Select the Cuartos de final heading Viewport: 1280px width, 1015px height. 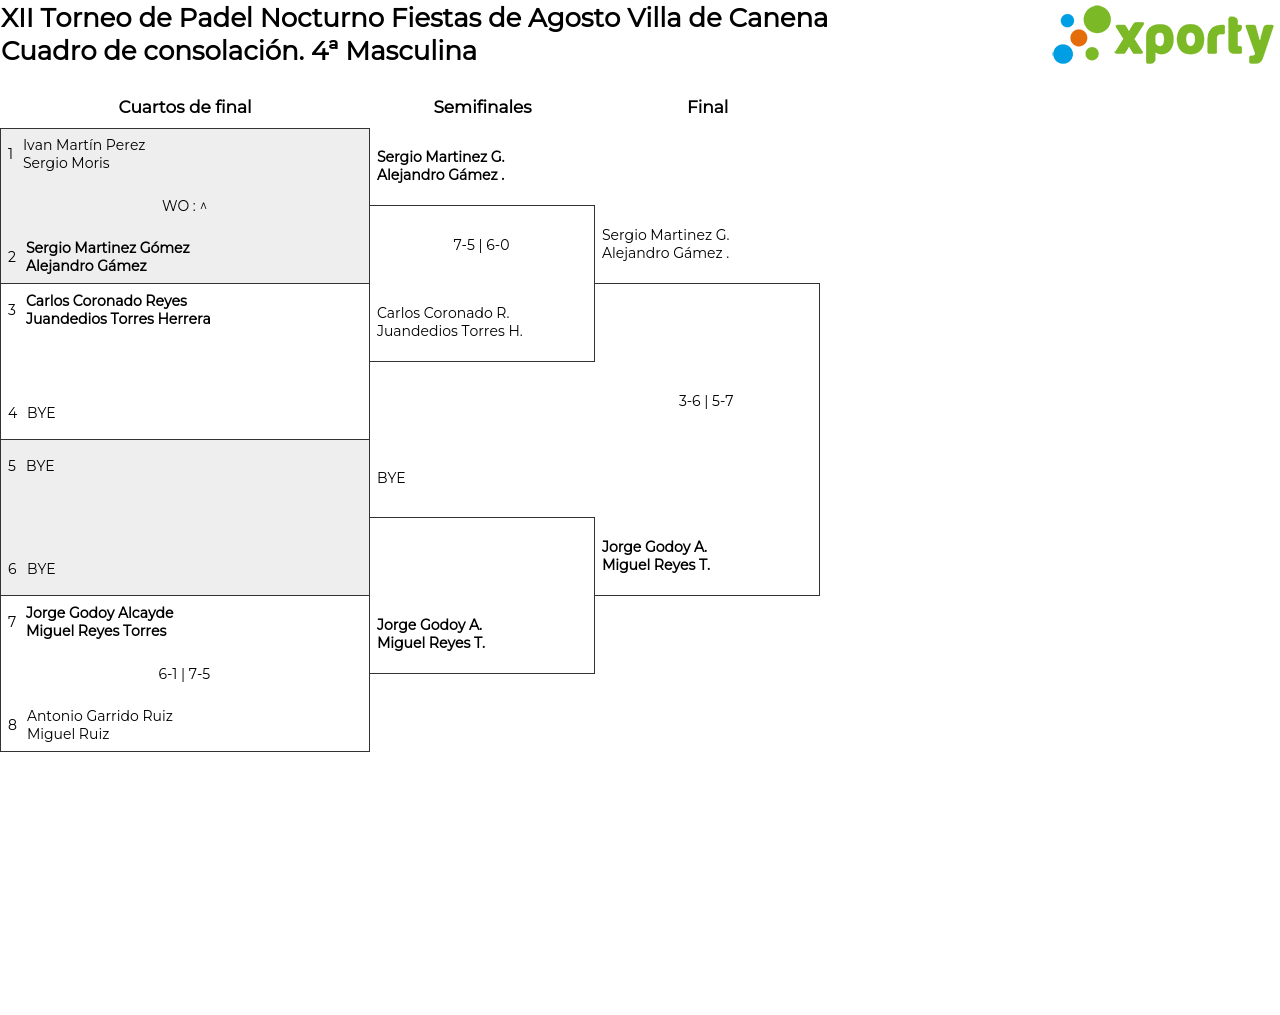coord(185,107)
